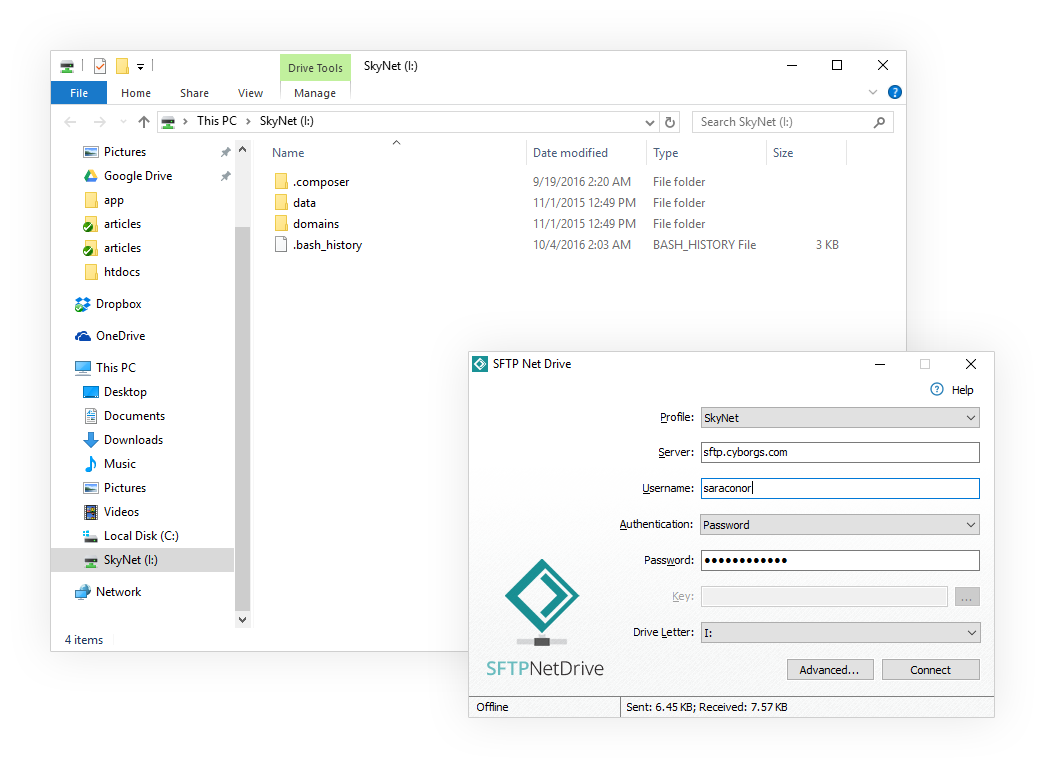Refresh the SkyNet folder view
The height and width of the screenshot is (768, 1045).
[670, 122]
